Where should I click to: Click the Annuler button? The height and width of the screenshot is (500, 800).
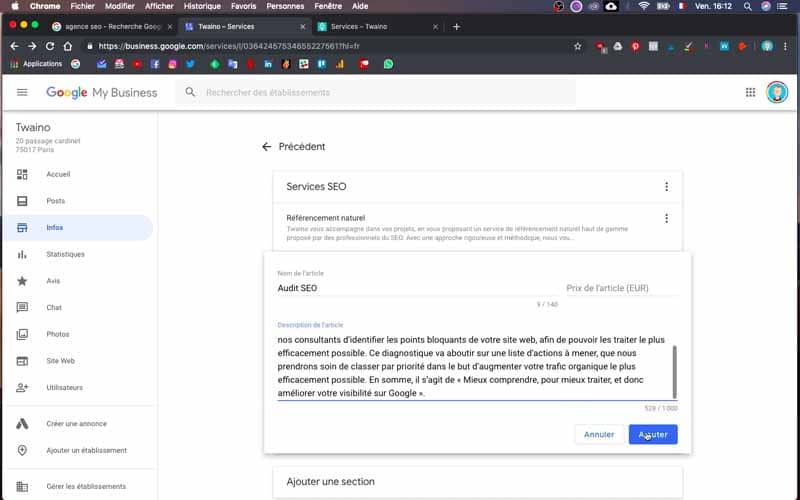click(x=599, y=434)
